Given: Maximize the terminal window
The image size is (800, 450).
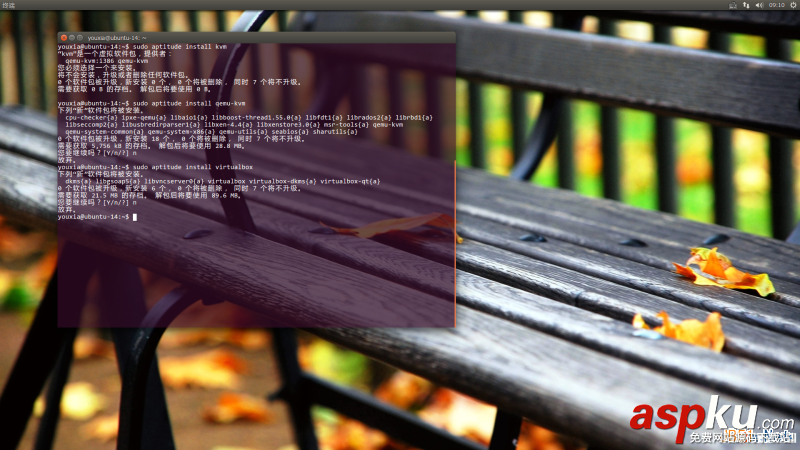Looking at the screenshot, I should coord(80,38).
